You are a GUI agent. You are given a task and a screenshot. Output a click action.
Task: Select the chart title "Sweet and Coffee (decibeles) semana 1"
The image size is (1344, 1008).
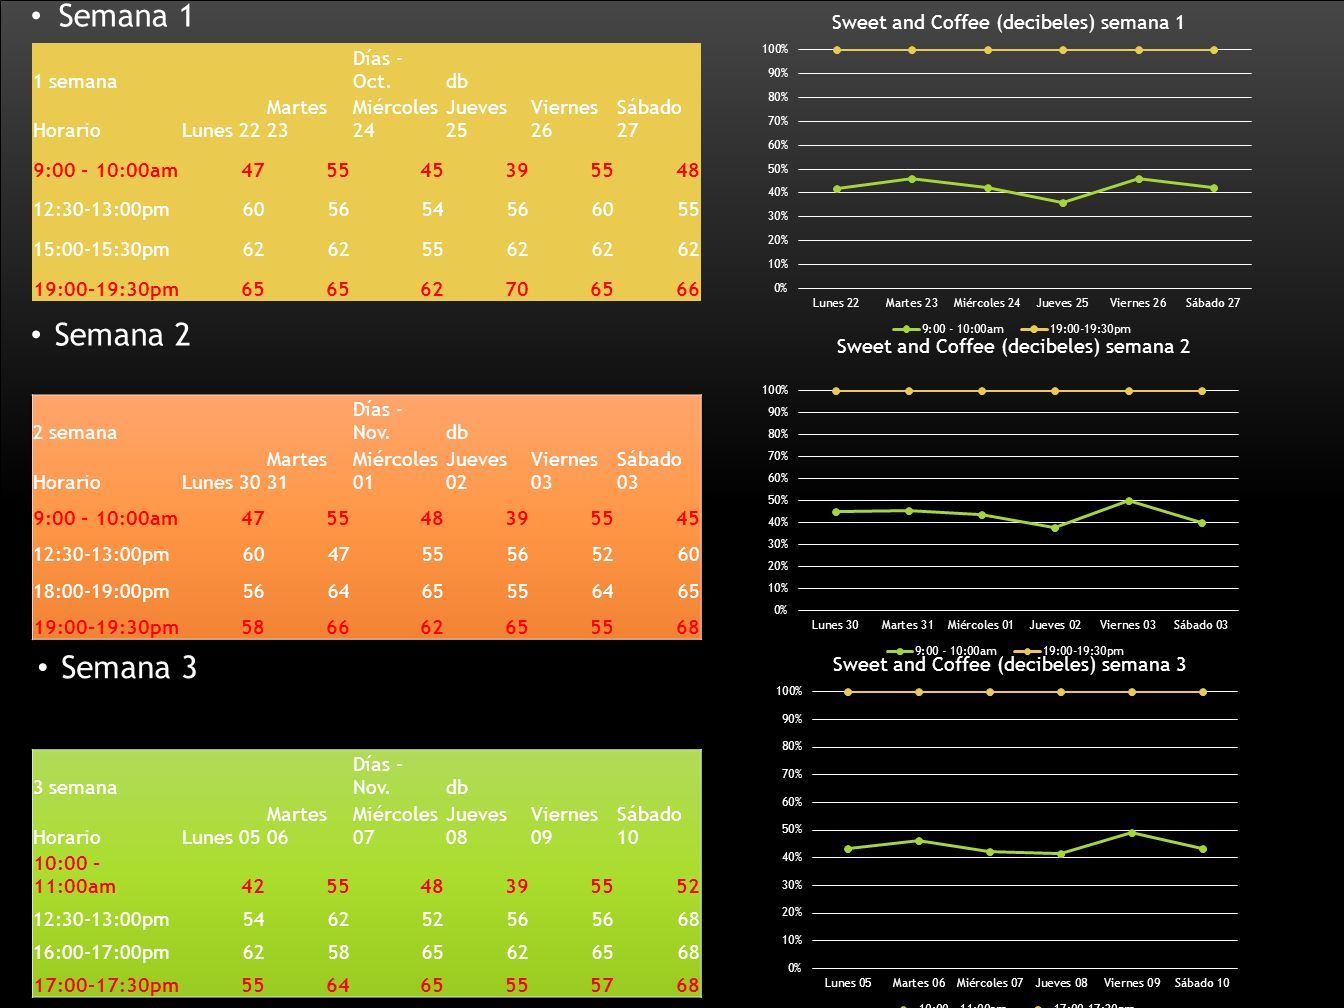point(1008,22)
